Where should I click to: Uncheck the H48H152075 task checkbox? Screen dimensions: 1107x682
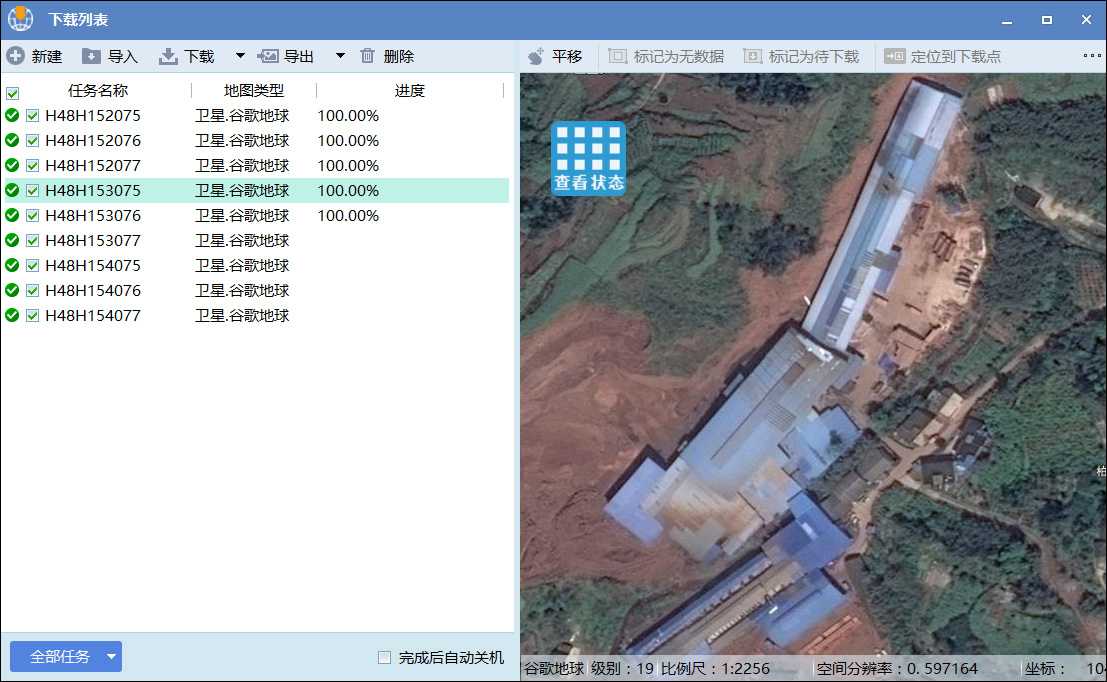coord(32,116)
